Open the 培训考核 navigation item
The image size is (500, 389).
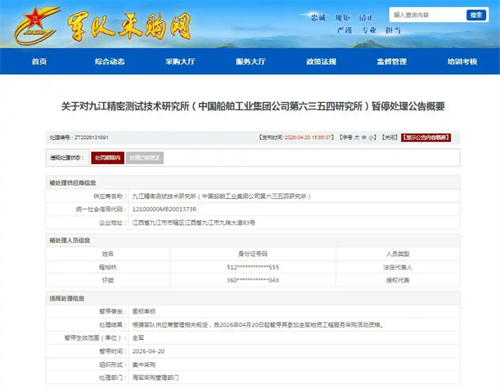click(462, 61)
